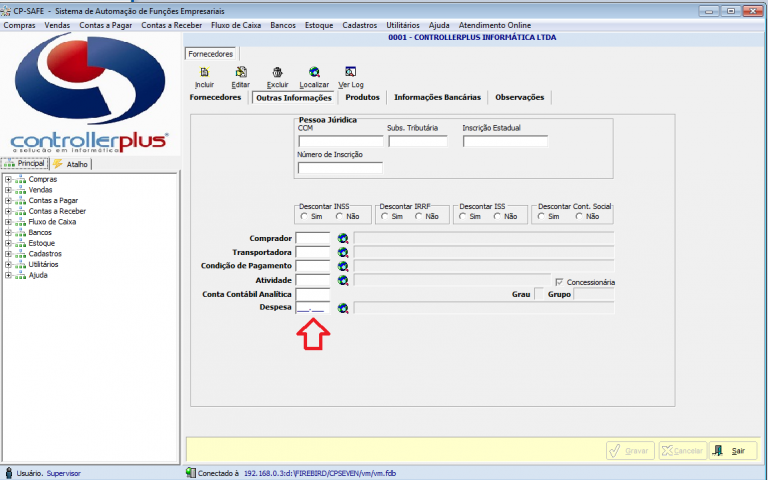Switch to the Produtos tab

[x=362, y=97]
